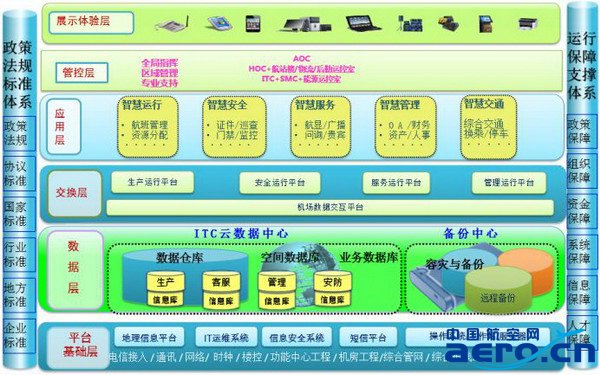Click the 智慧交通 application box
The image size is (600, 375).
(x=489, y=127)
